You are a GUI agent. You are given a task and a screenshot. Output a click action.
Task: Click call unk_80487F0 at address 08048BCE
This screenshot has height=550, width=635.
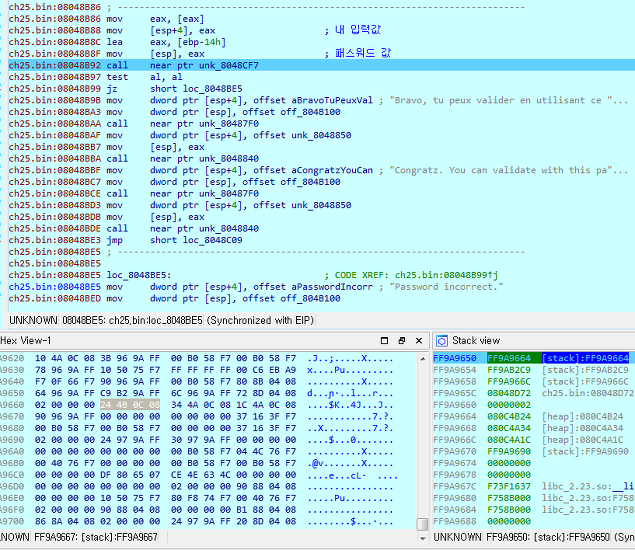click(182, 194)
